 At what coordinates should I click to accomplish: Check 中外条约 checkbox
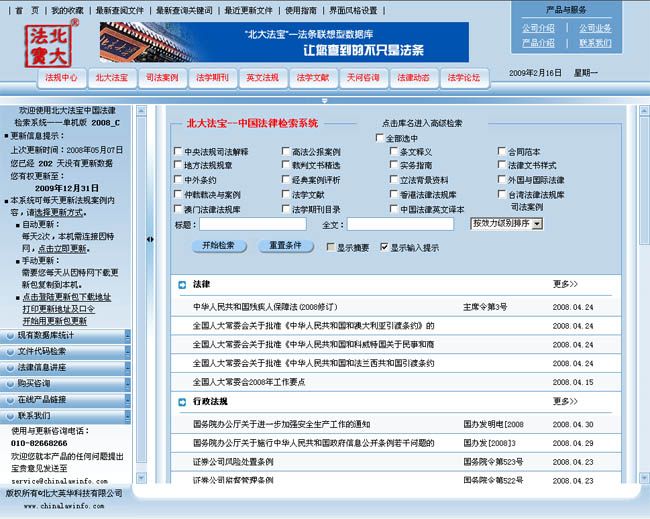[x=177, y=179]
